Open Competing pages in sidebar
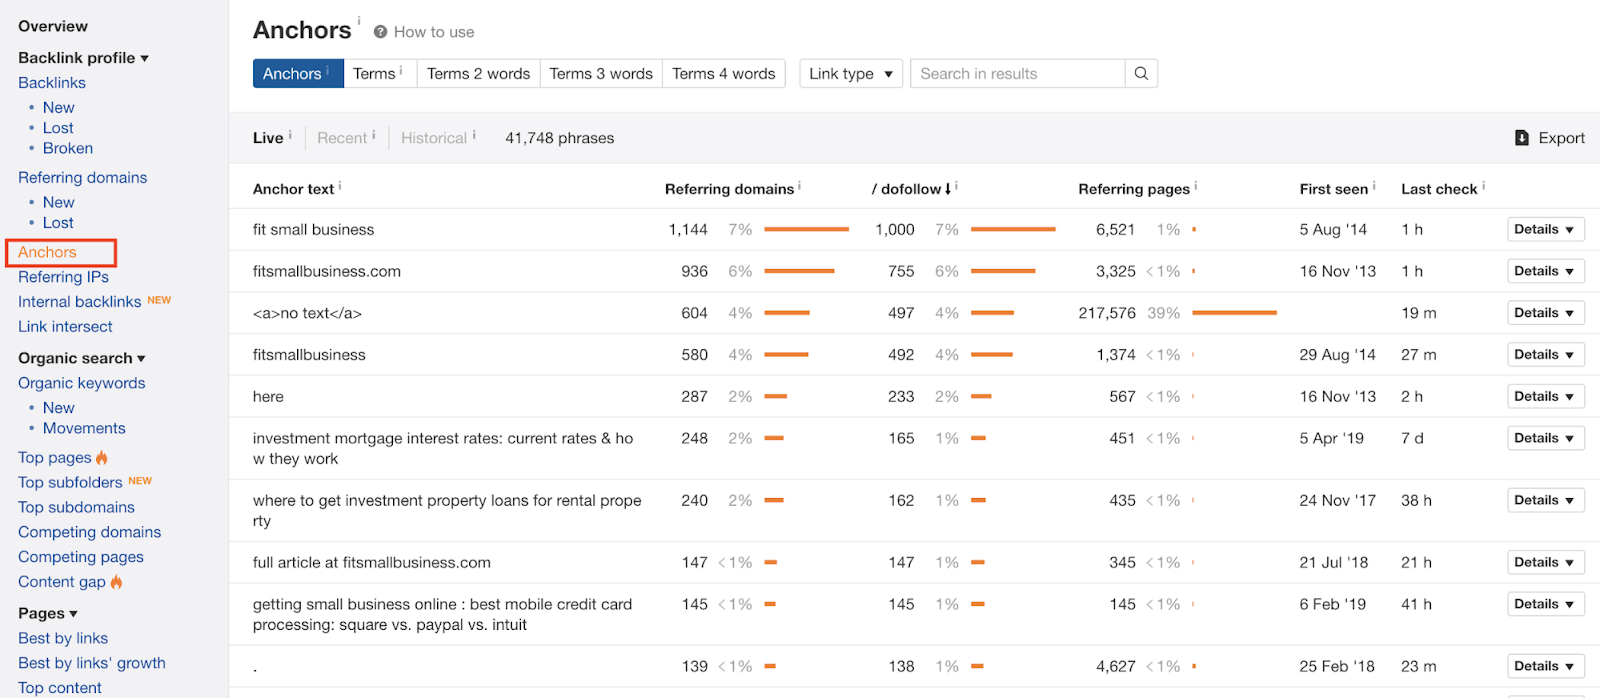 coord(81,557)
